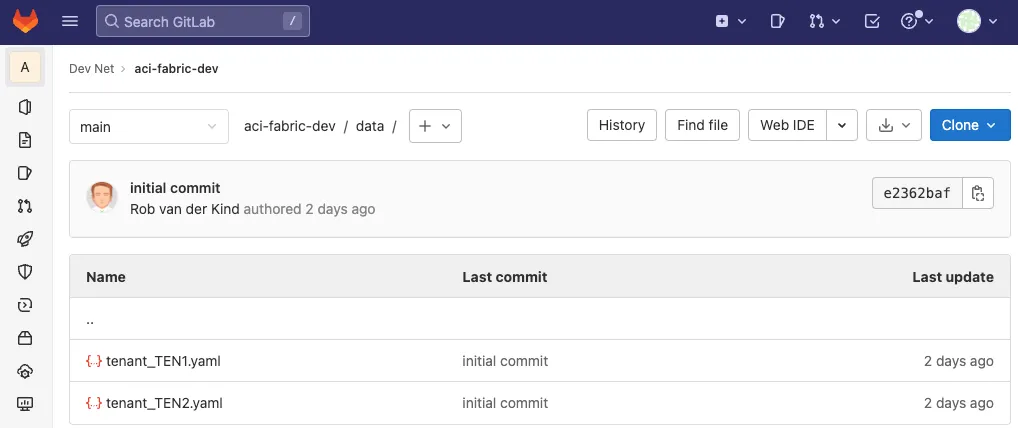Expand the Clone dropdown button
The width and height of the screenshot is (1018, 428).
tap(968, 125)
